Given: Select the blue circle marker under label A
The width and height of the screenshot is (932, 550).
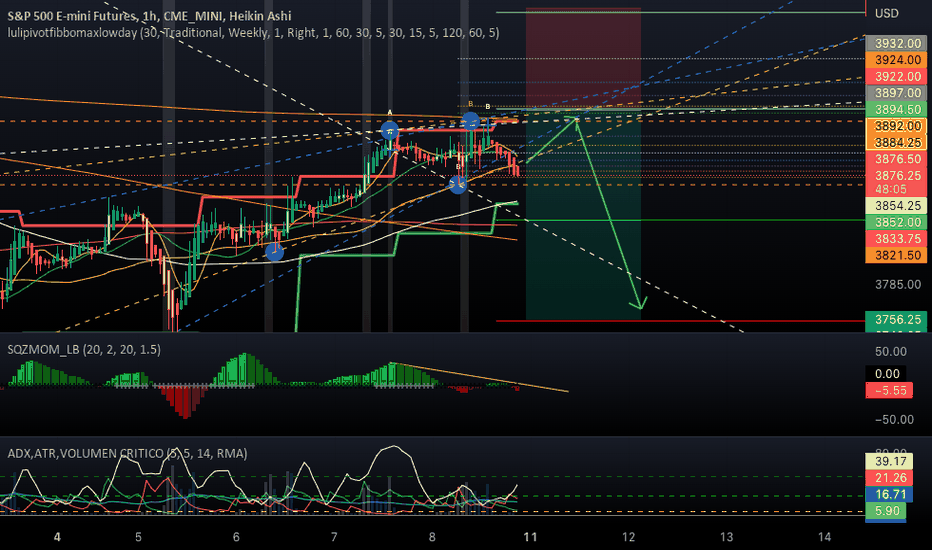Looking at the screenshot, I should (x=389, y=130).
